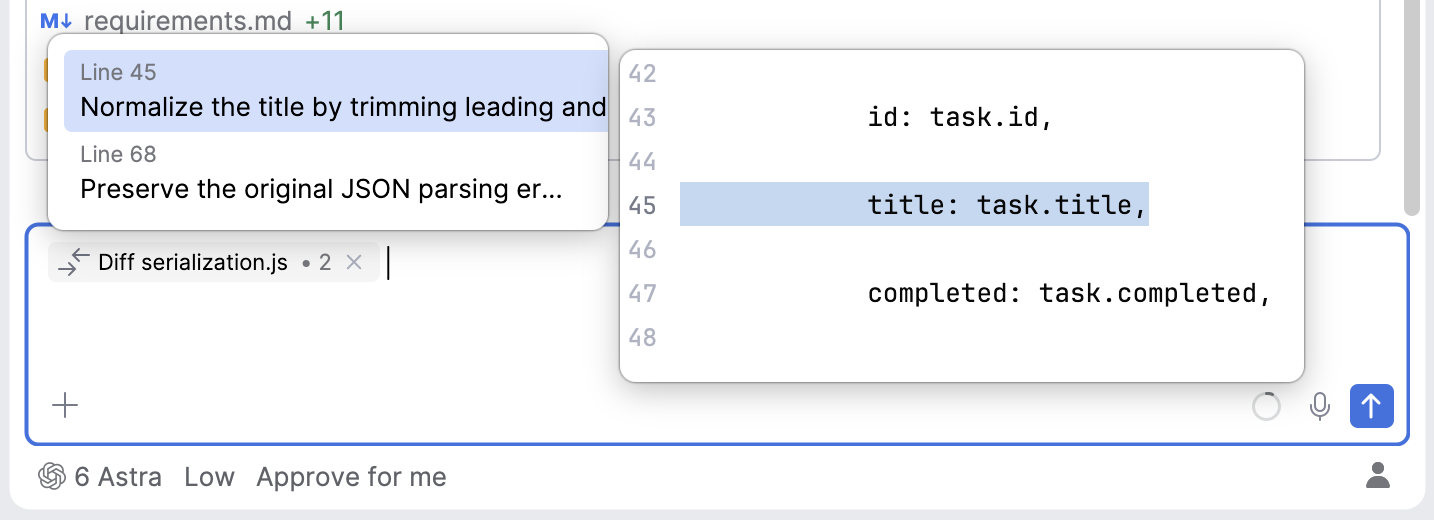Click the Markdown icon beside requirements.md
This screenshot has width=1434, height=520.
pos(56,19)
